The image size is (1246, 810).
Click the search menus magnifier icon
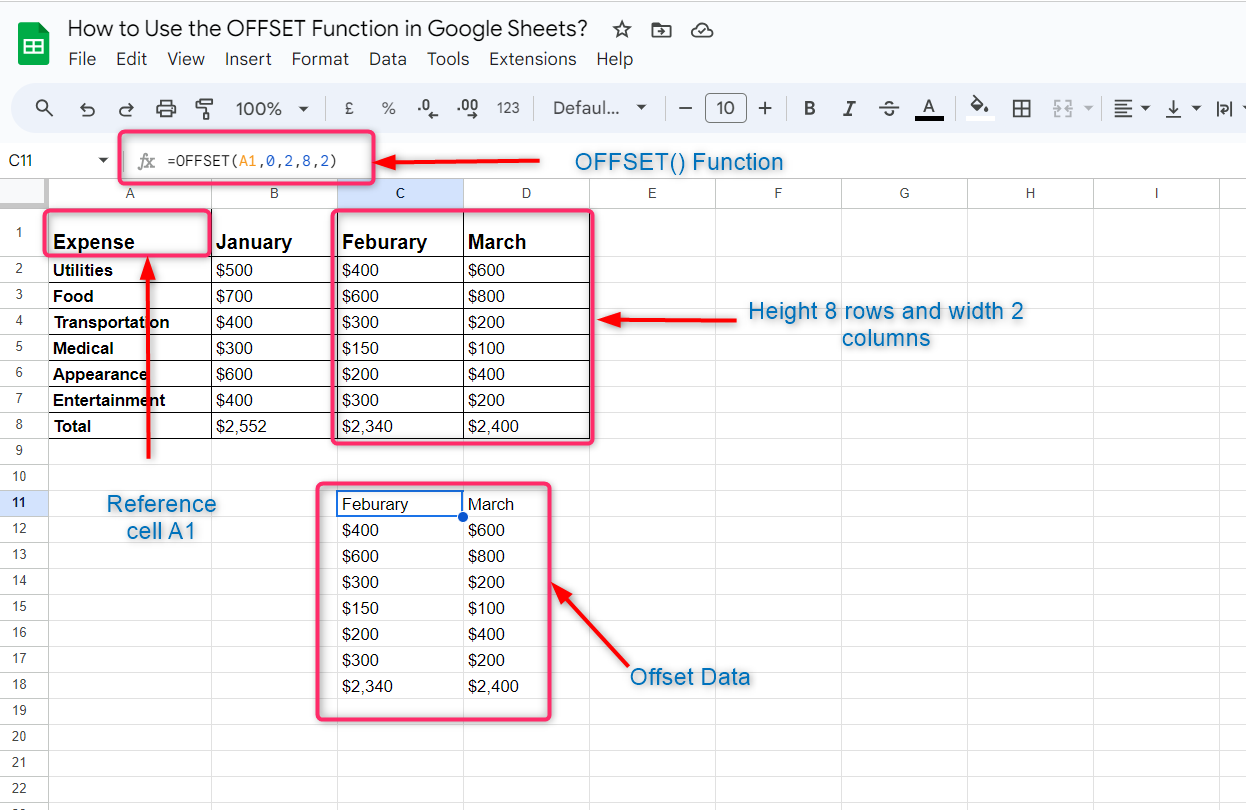44,108
